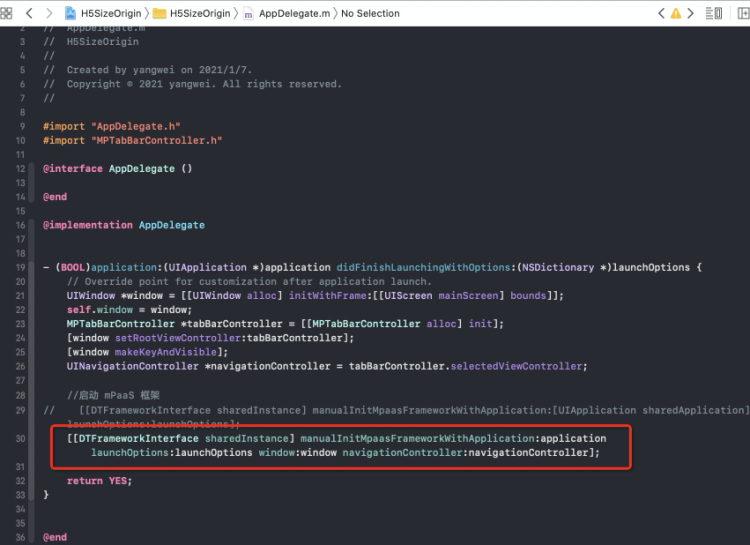Open the adjust editor options icon
The width and height of the screenshot is (750, 545).
(714, 13)
